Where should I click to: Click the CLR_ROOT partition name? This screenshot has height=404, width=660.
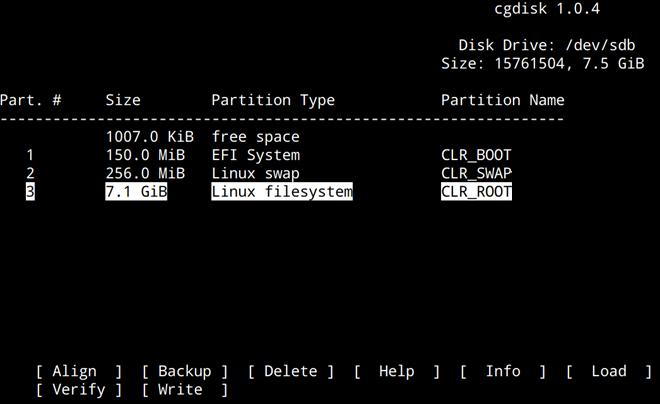tap(476, 191)
